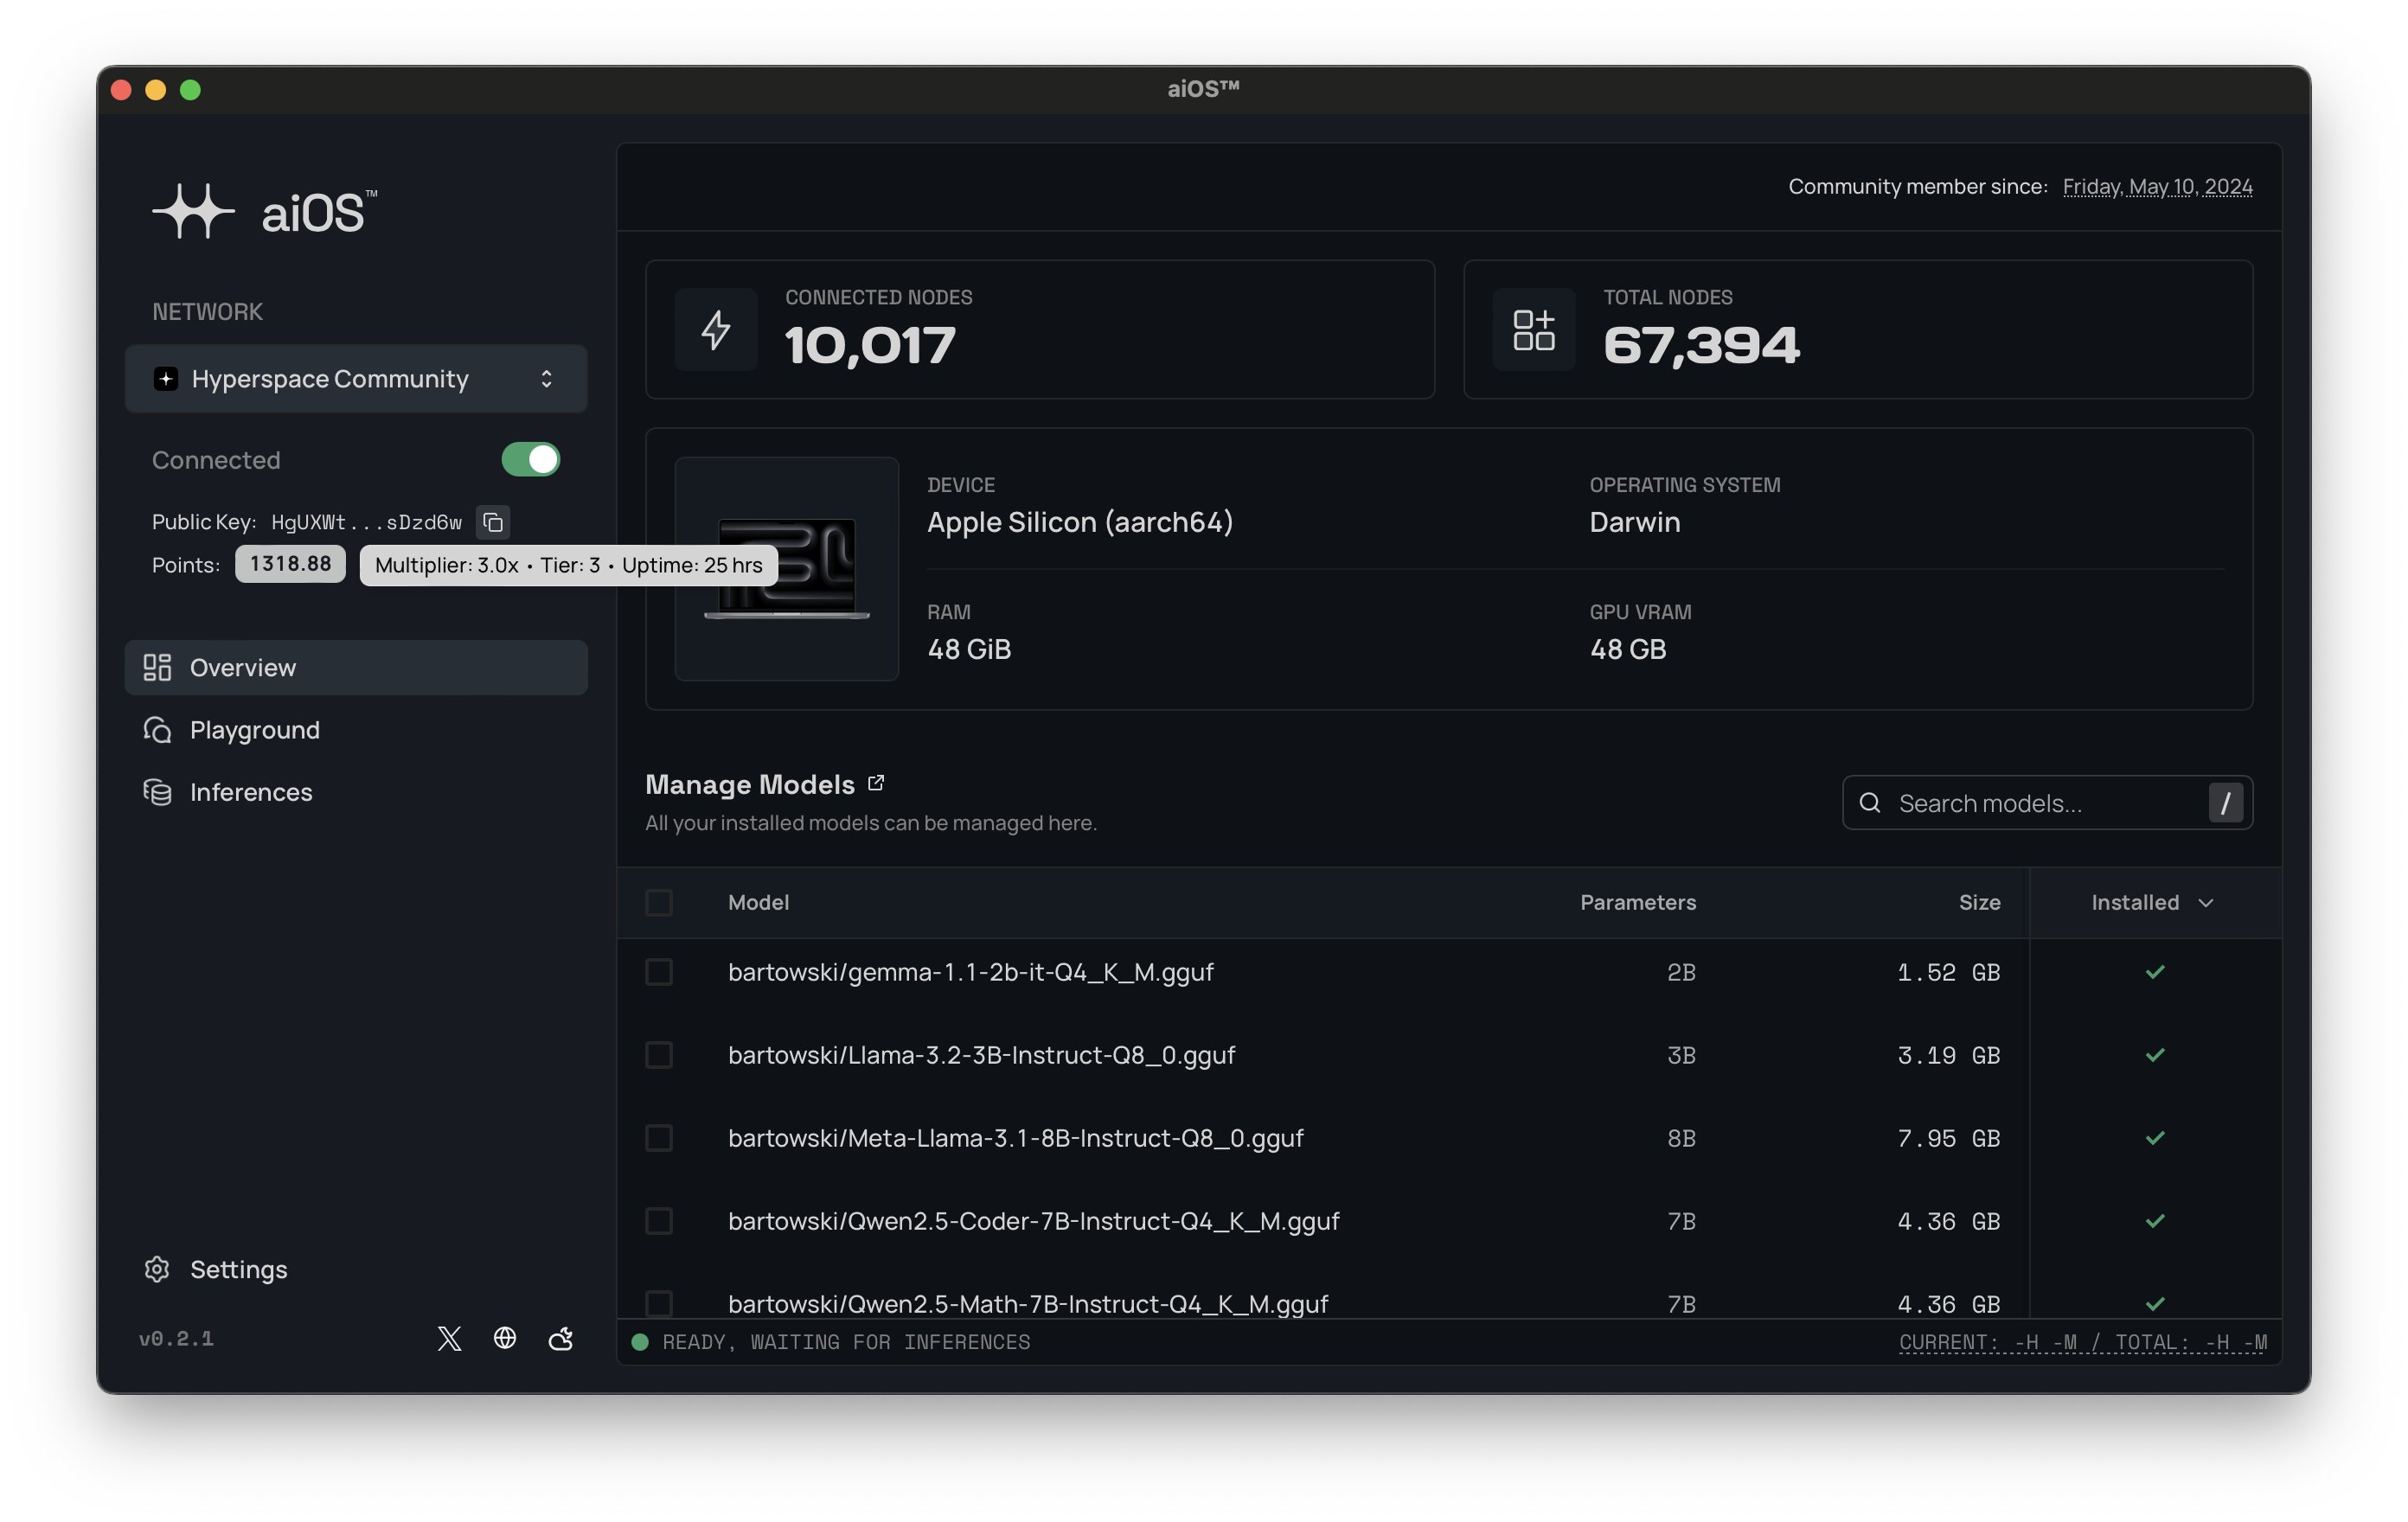The height and width of the screenshot is (1522, 2408).
Task: Click the Total Nodes grid icon
Action: pos(1534,330)
